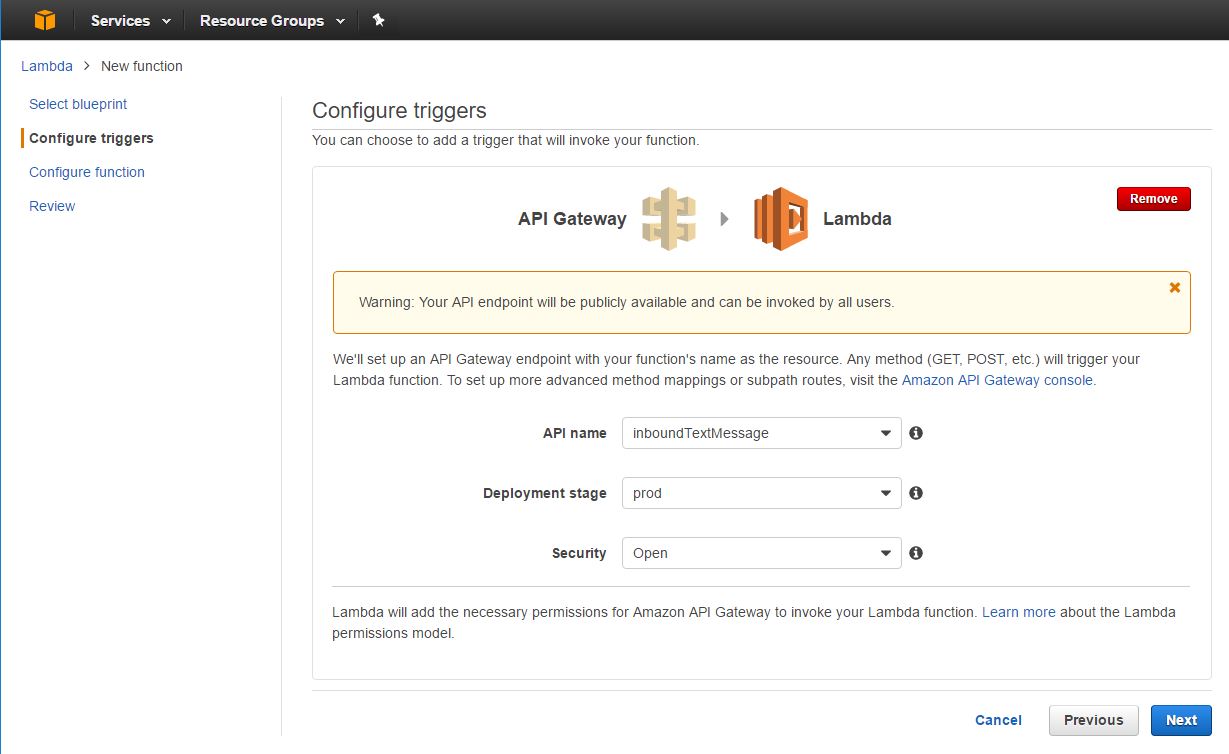The height and width of the screenshot is (754, 1229).
Task: Show info for Security field
Action: pos(916,553)
